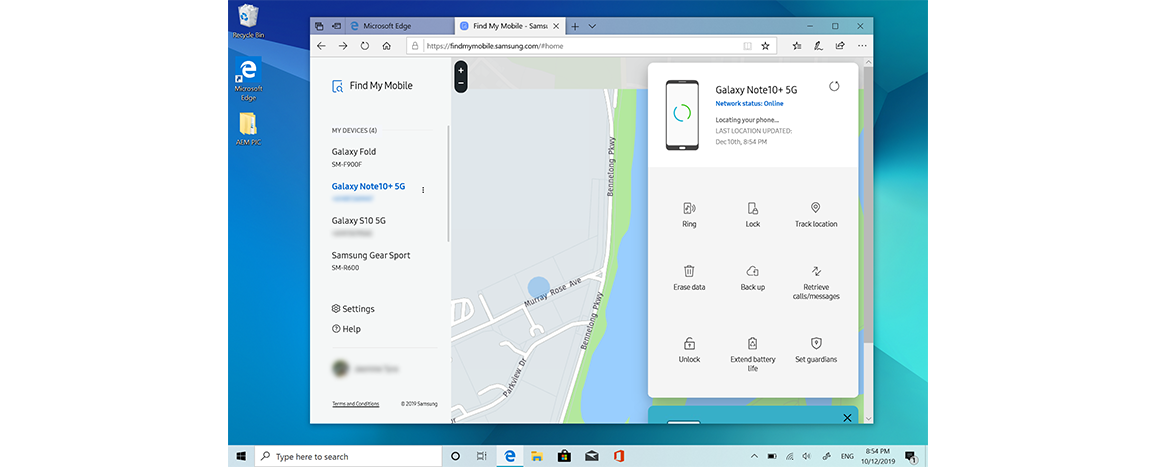Viewport: 1156px width, 467px height.
Task: Open Cortana from taskbar
Action: [x=455, y=456]
